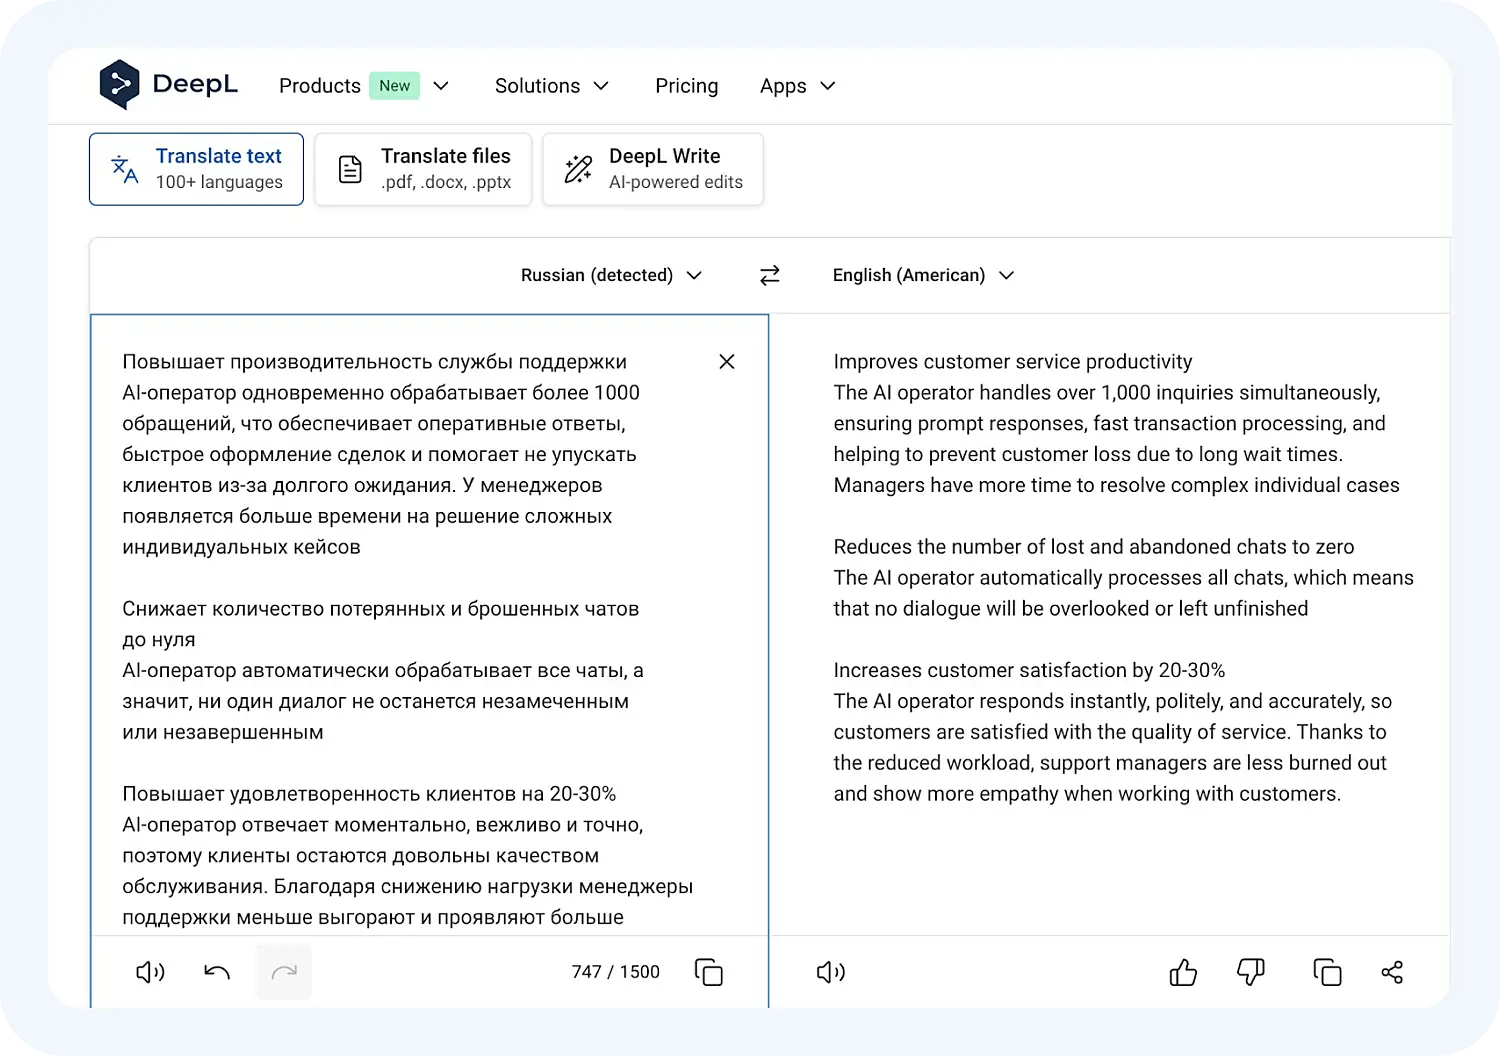Click the DeepL logo
Screen dimensions: 1500x1056
click(168, 84)
